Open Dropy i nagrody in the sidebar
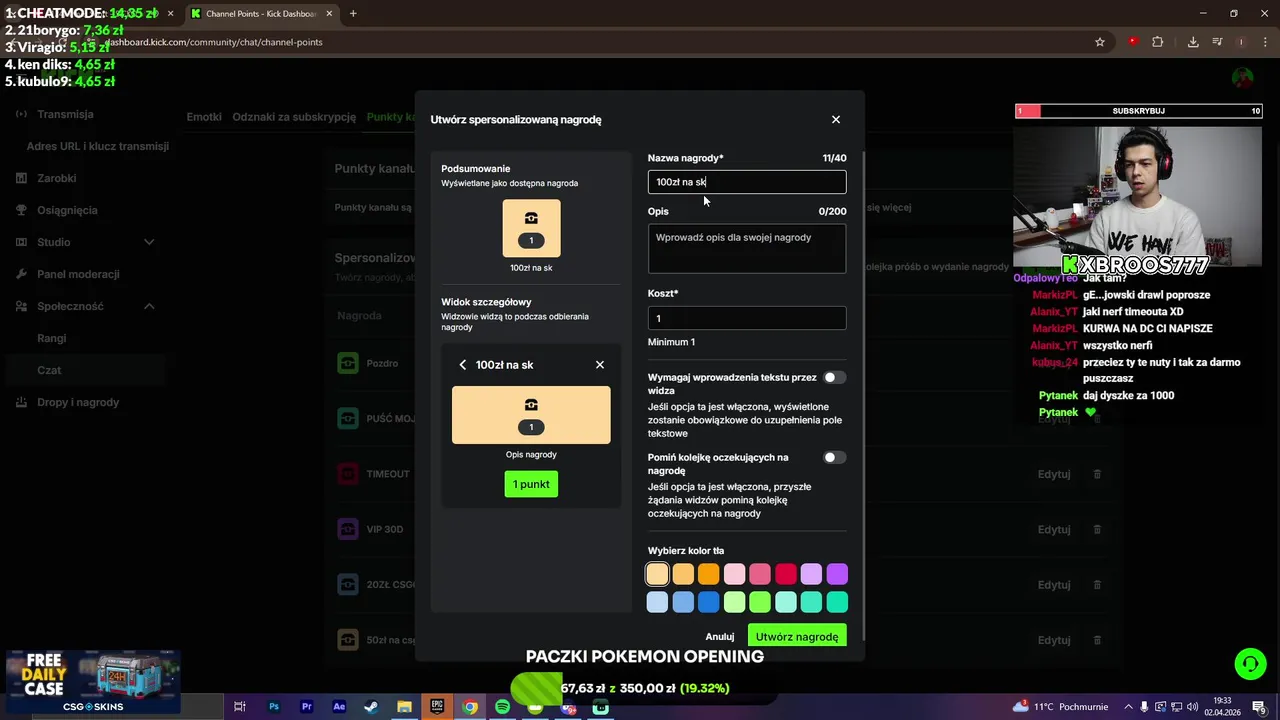 click(78, 402)
